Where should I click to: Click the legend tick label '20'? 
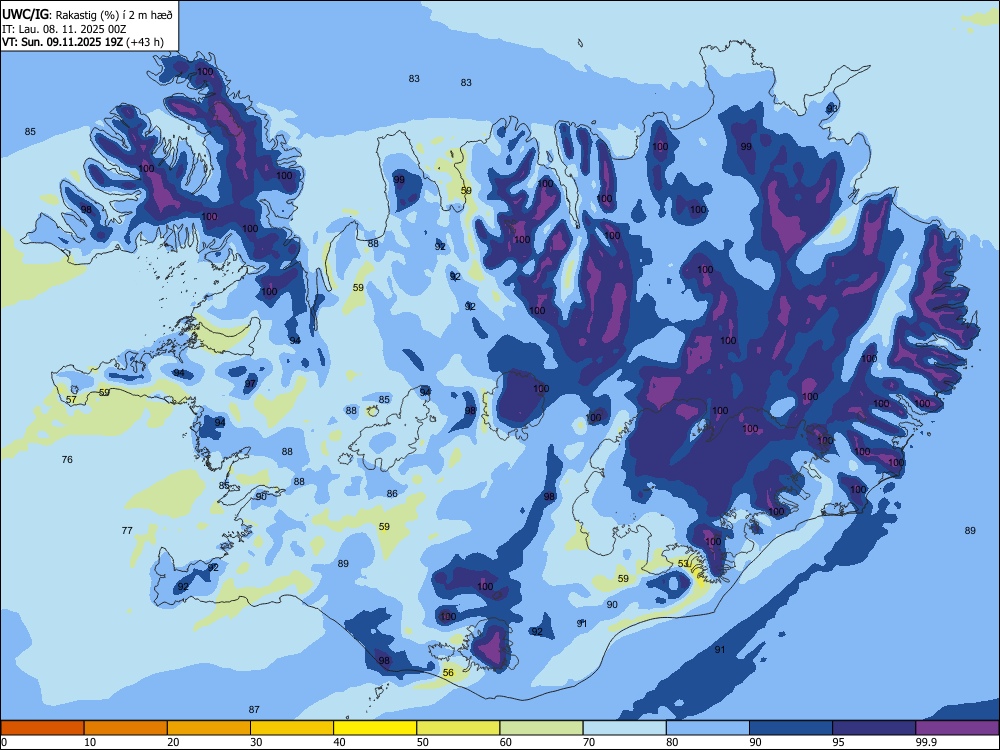click(173, 742)
